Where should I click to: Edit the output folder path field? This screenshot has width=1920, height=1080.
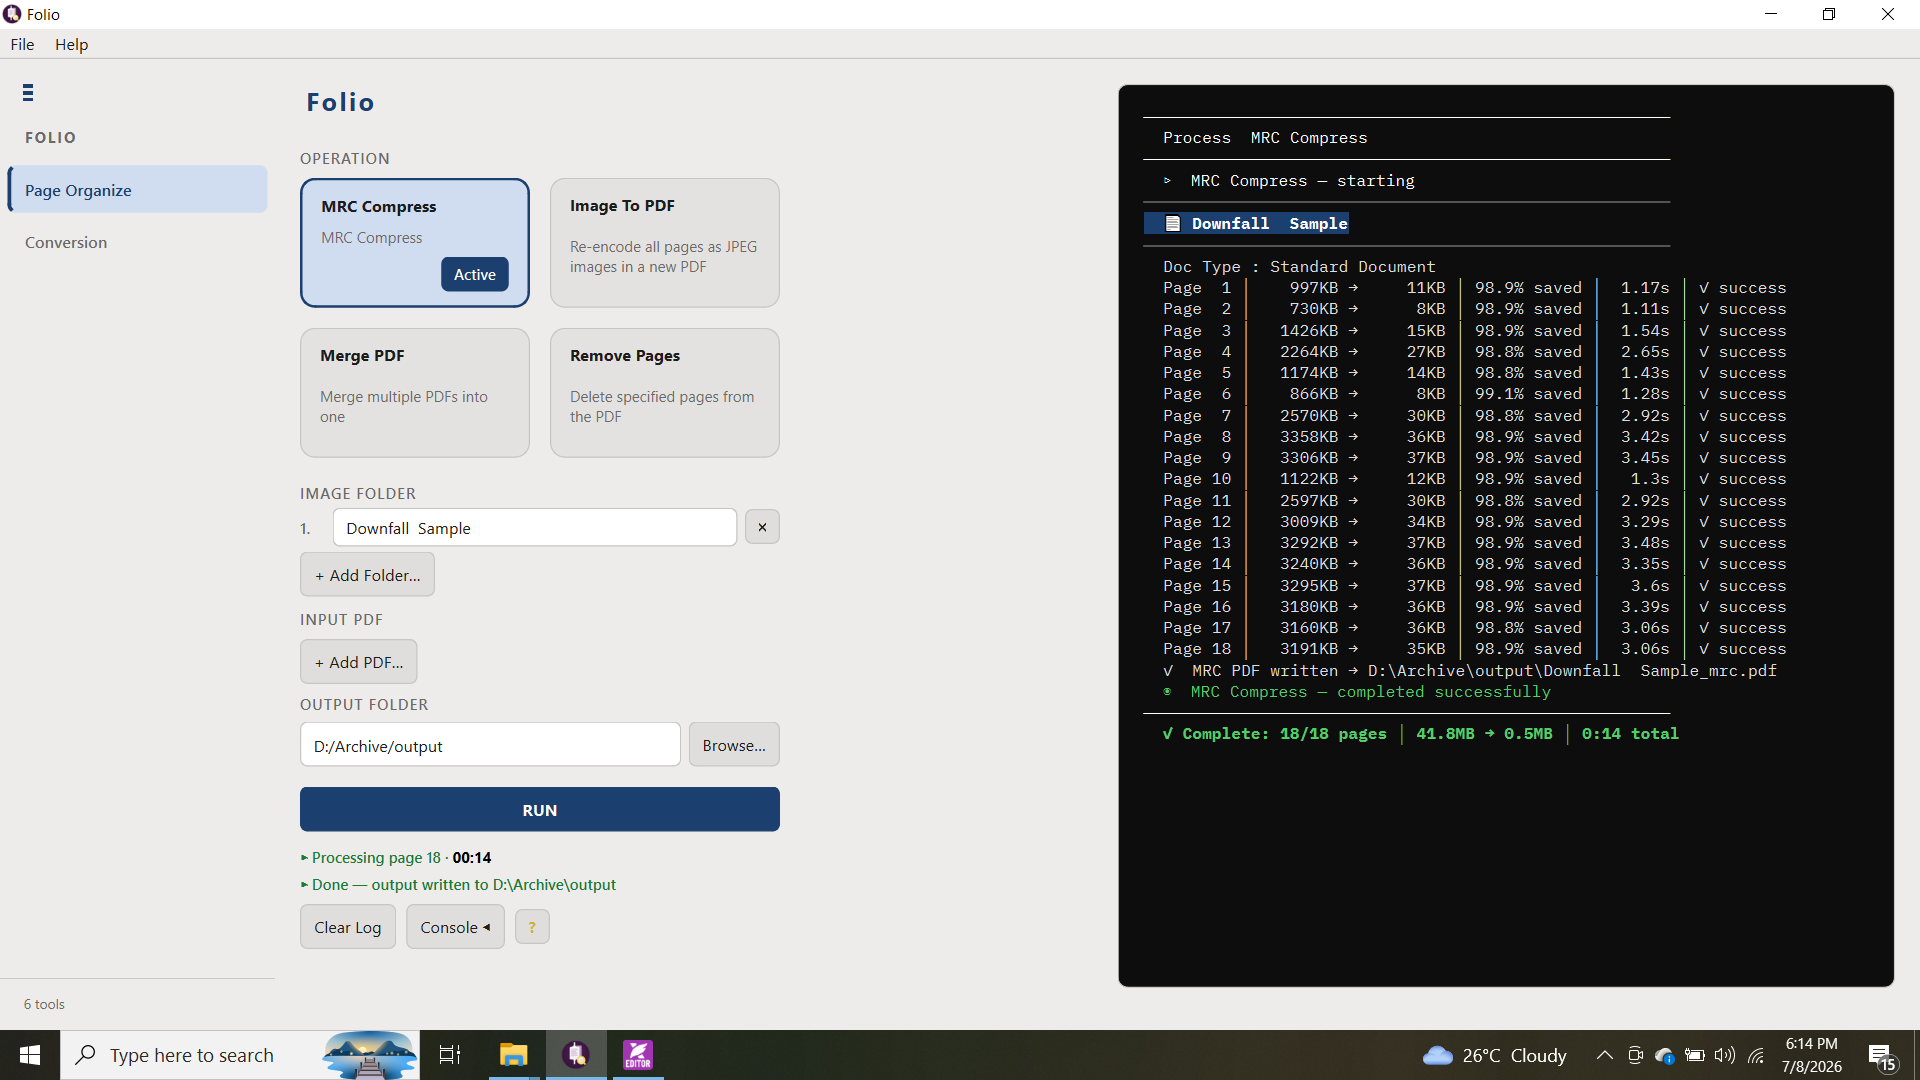[x=490, y=745]
